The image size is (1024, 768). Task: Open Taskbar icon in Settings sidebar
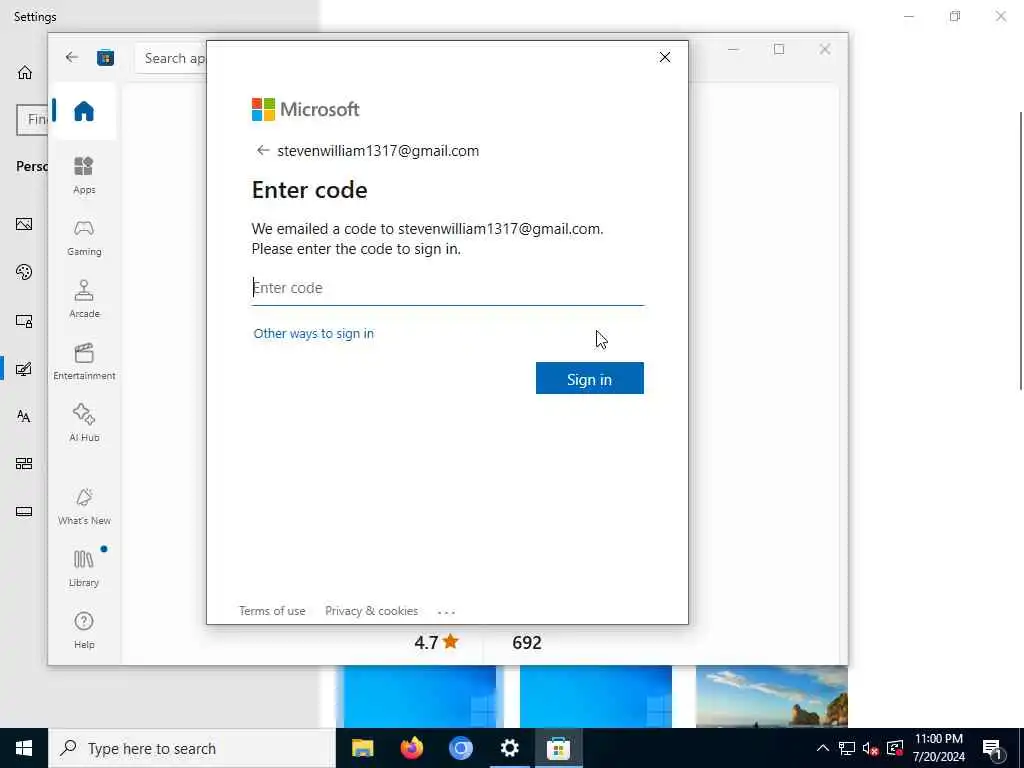click(x=24, y=511)
